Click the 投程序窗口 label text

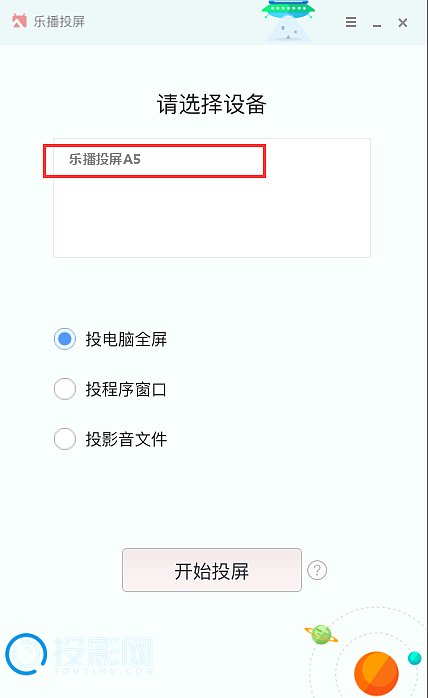pos(126,390)
